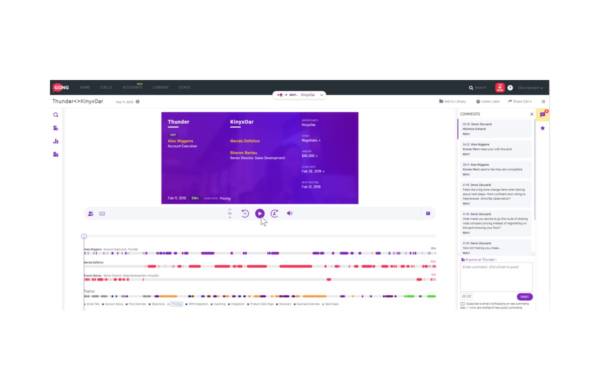Open the second navigation menu item
This screenshot has height=390, width=600.
(106, 88)
